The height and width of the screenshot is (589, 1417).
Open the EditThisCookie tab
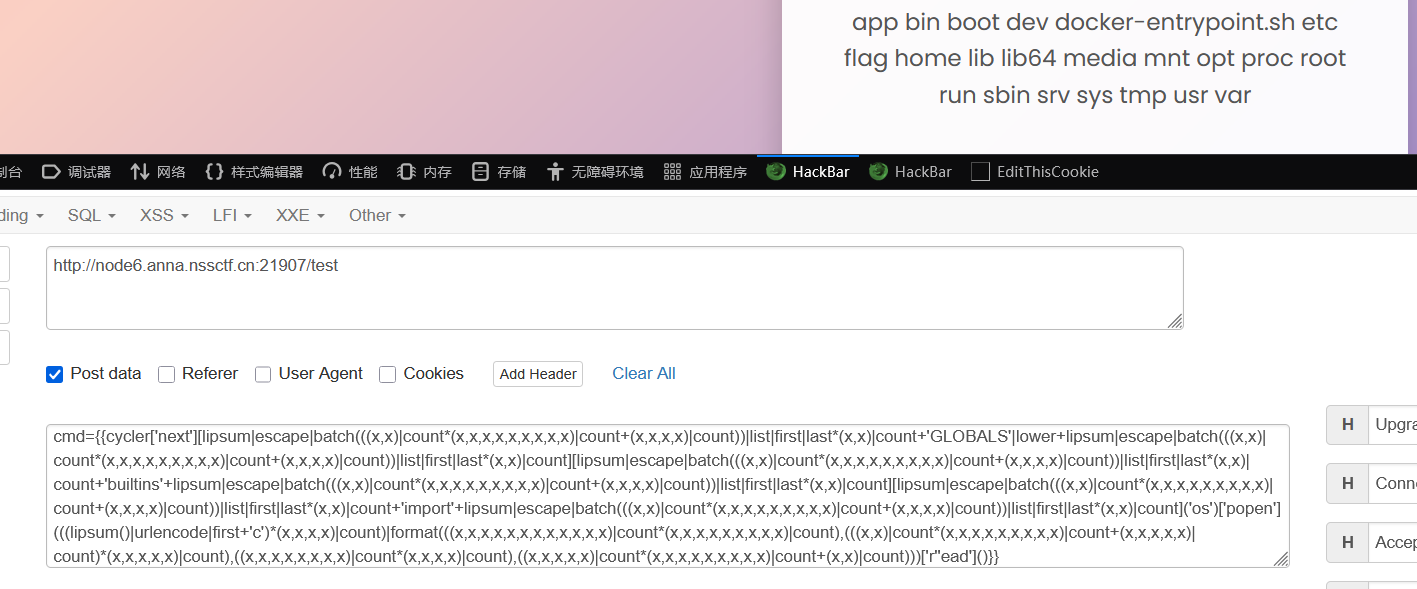click(x=1035, y=172)
